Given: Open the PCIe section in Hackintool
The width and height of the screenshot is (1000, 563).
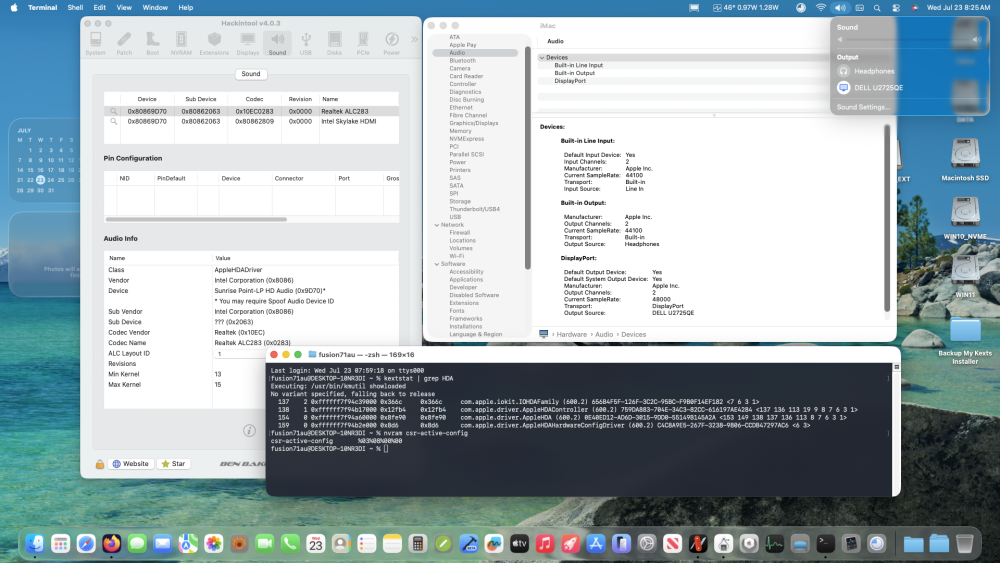Looking at the screenshot, I should tap(363, 43).
